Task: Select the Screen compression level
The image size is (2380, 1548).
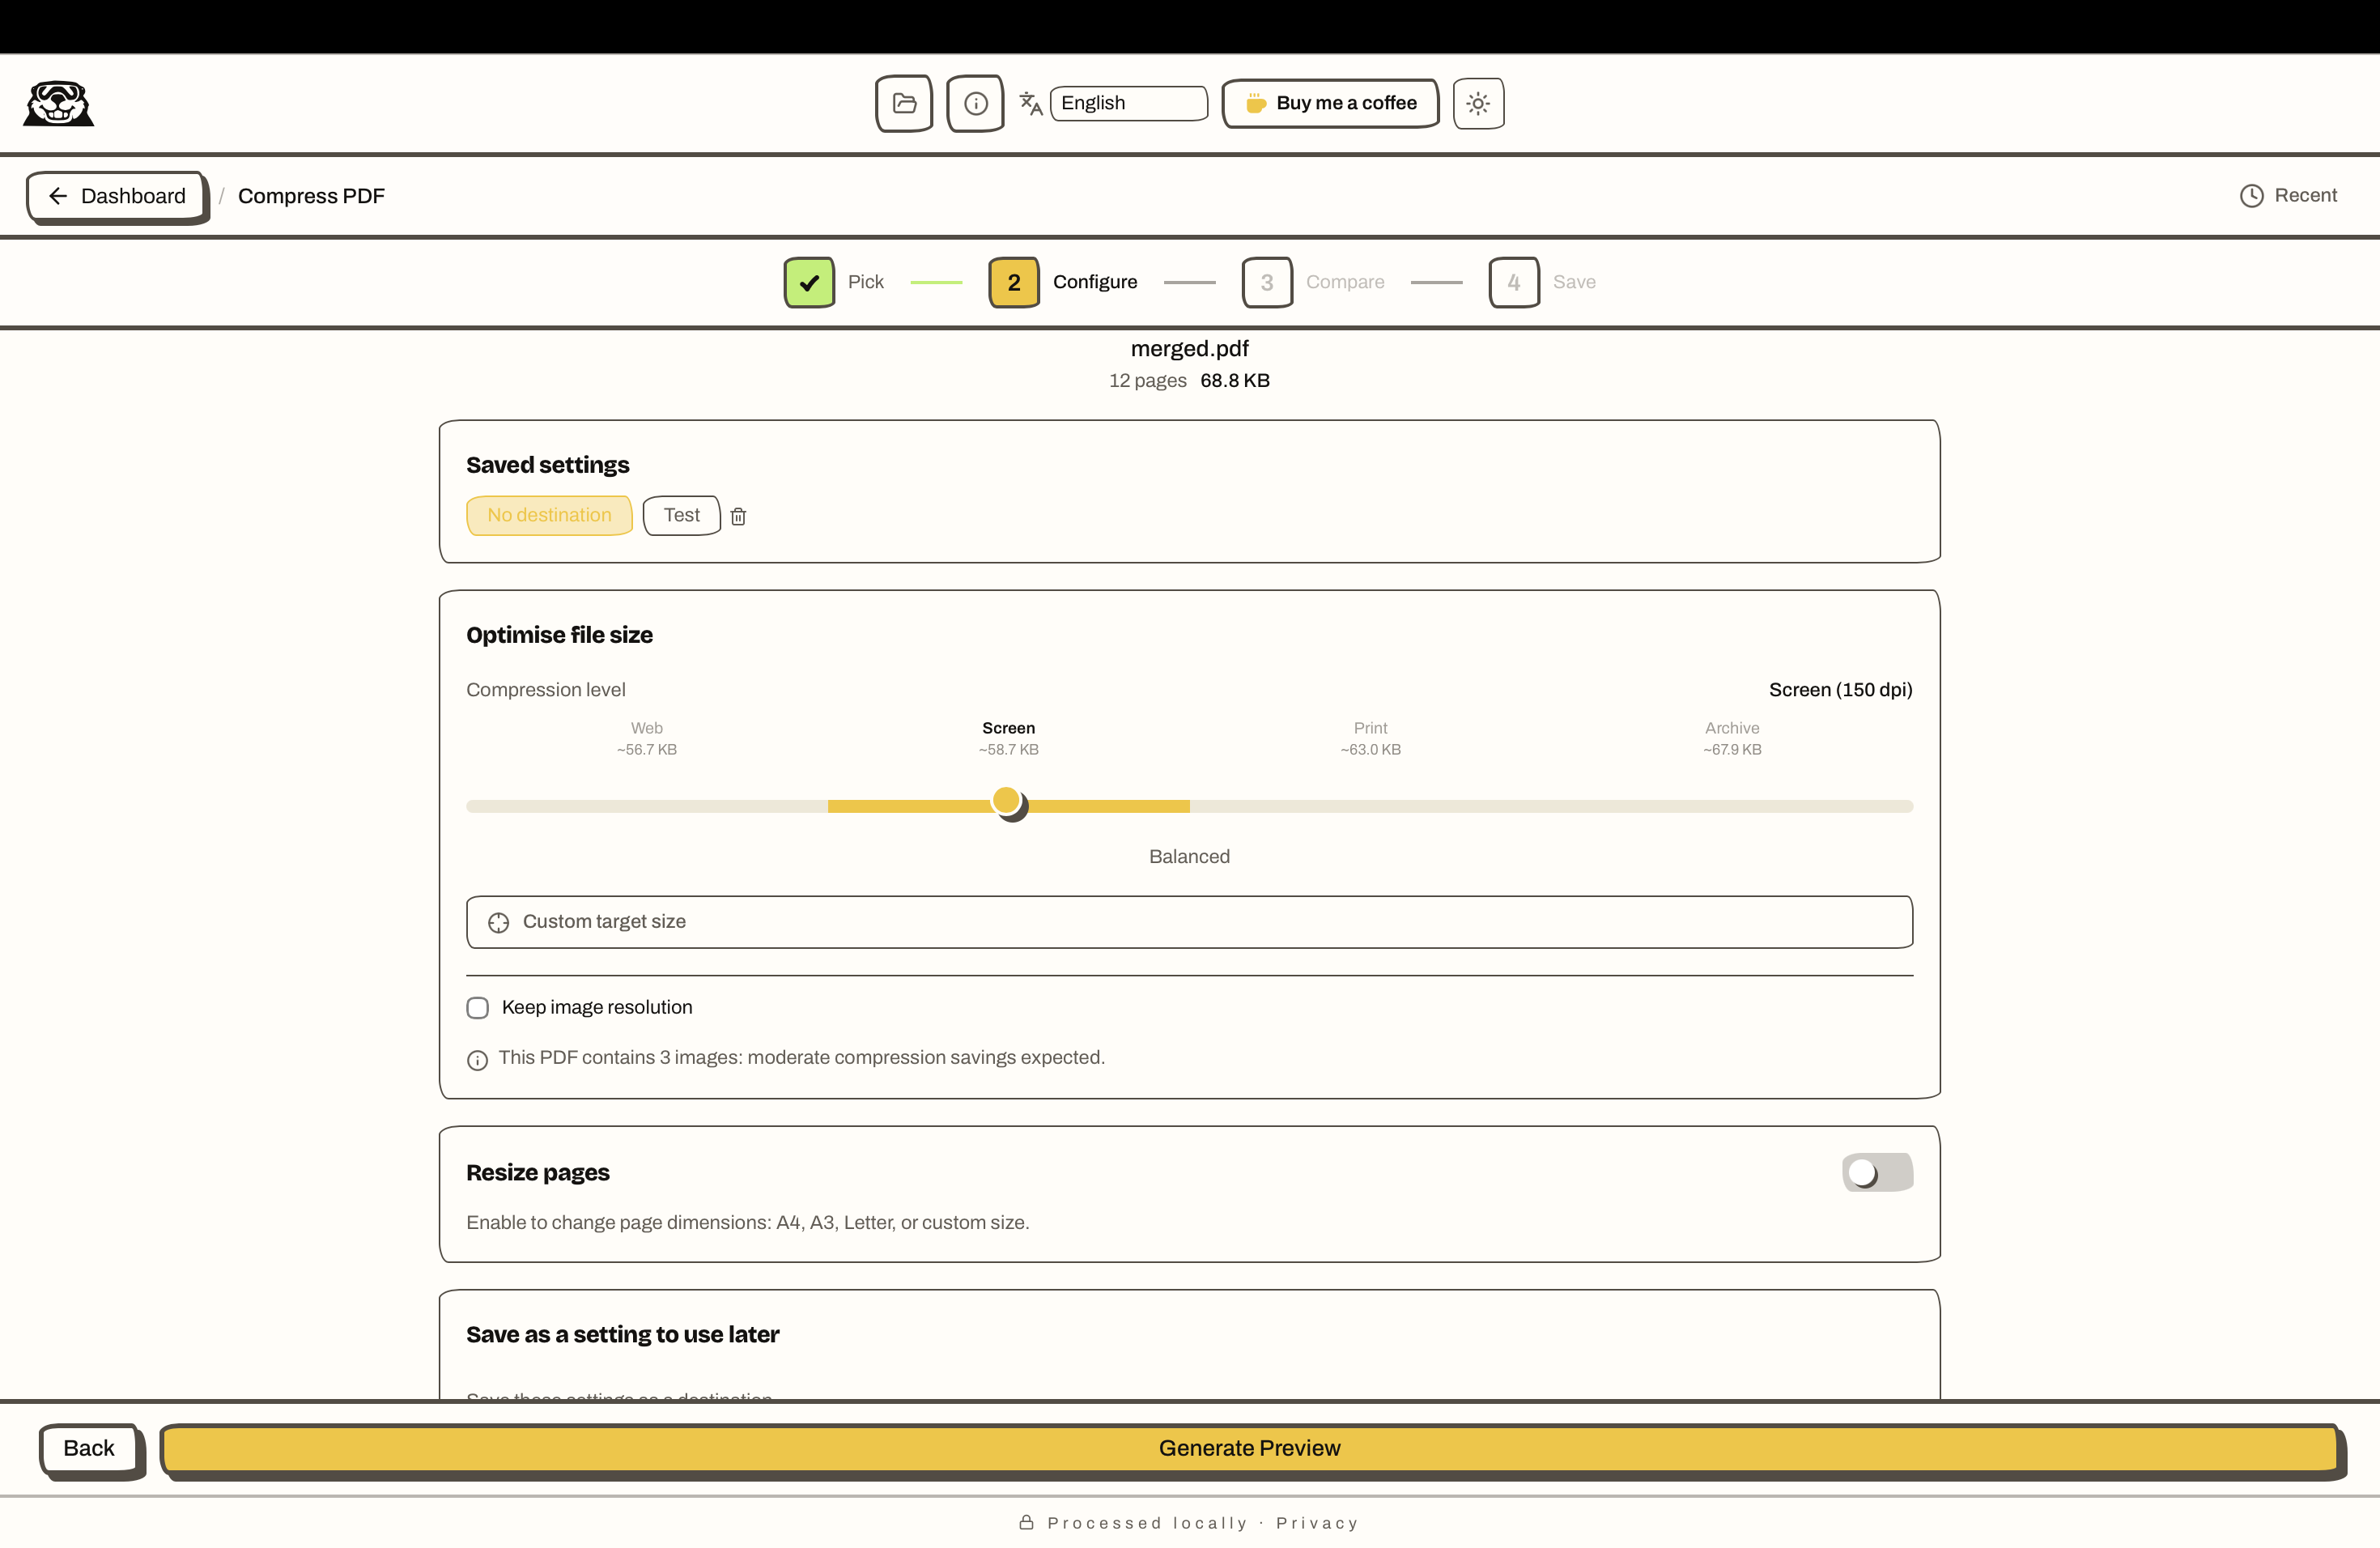Action: 1008,738
